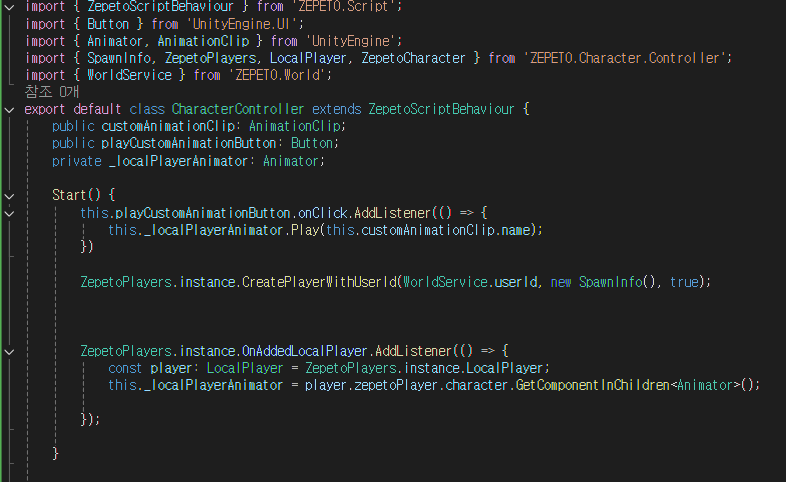Collapse the OnAddedLocalPlayer.AddListener fold chevron
Viewport: 786px width, 482px height.
click(x=9, y=352)
